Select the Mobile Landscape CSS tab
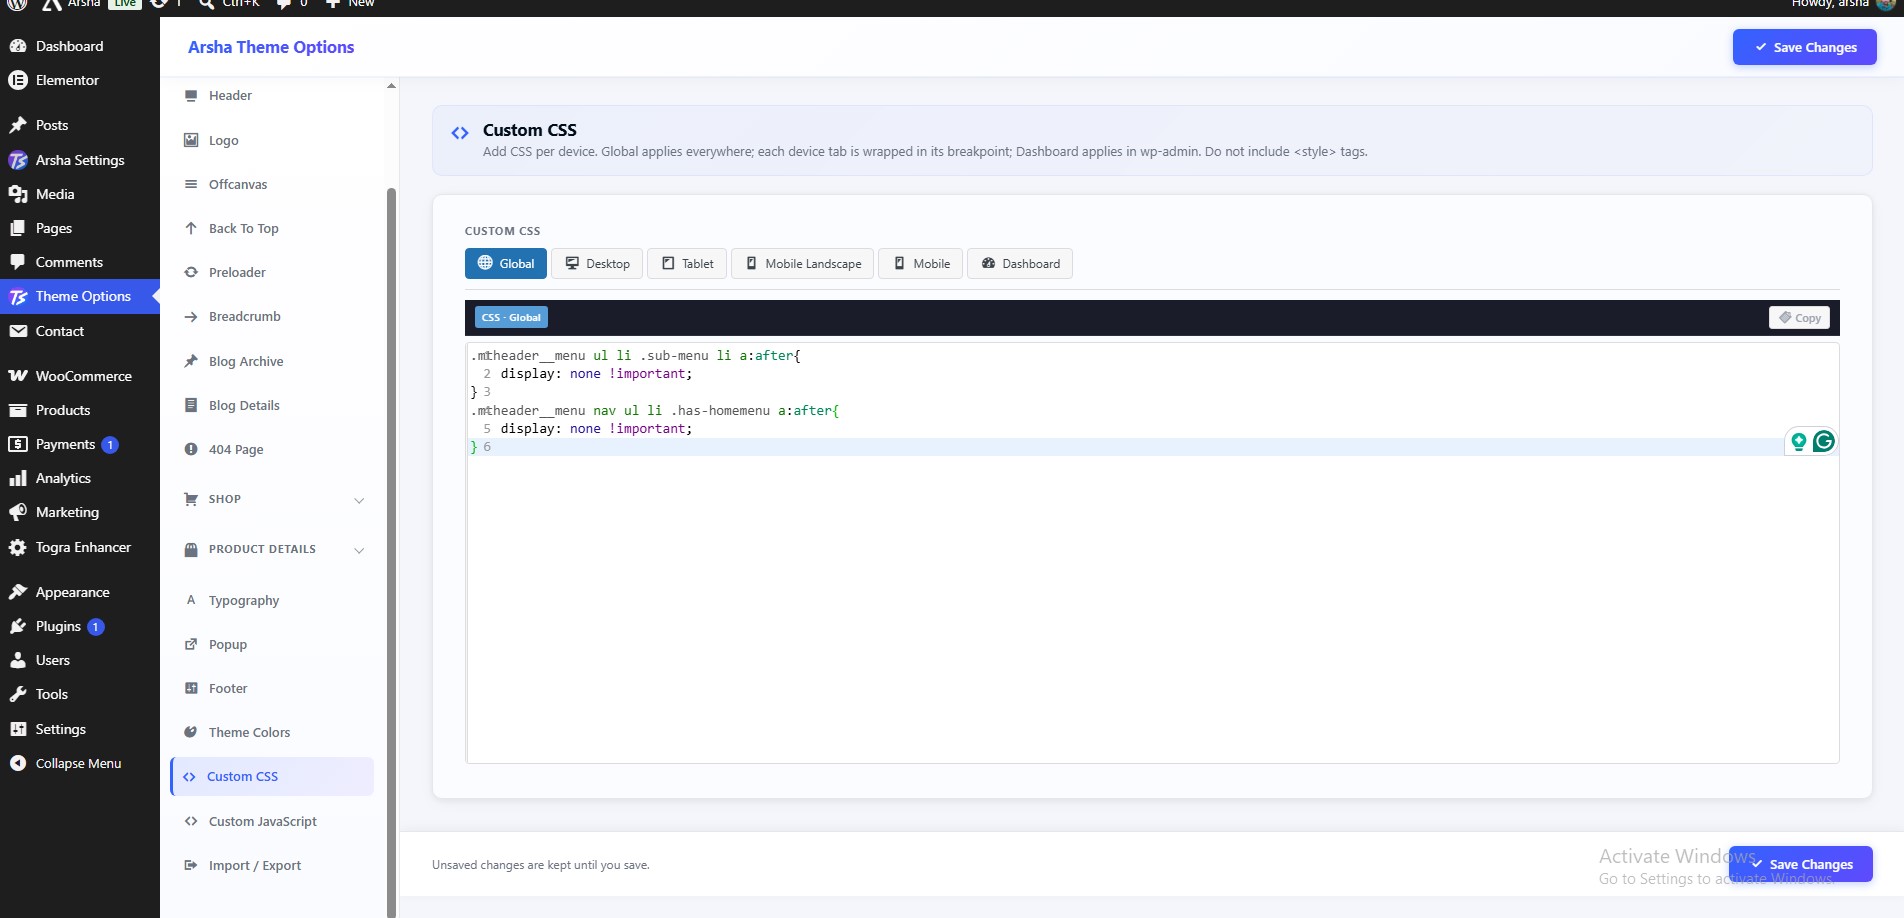 (x=803, y=263)
